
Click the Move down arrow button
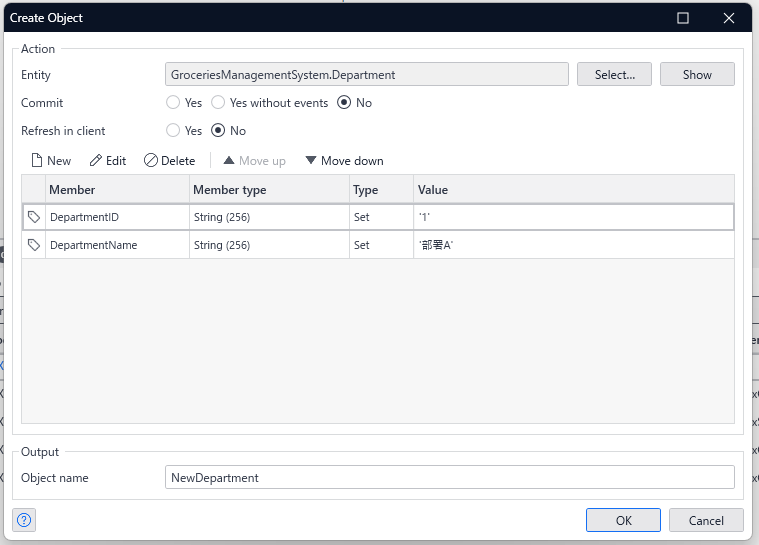pos(344,161)
